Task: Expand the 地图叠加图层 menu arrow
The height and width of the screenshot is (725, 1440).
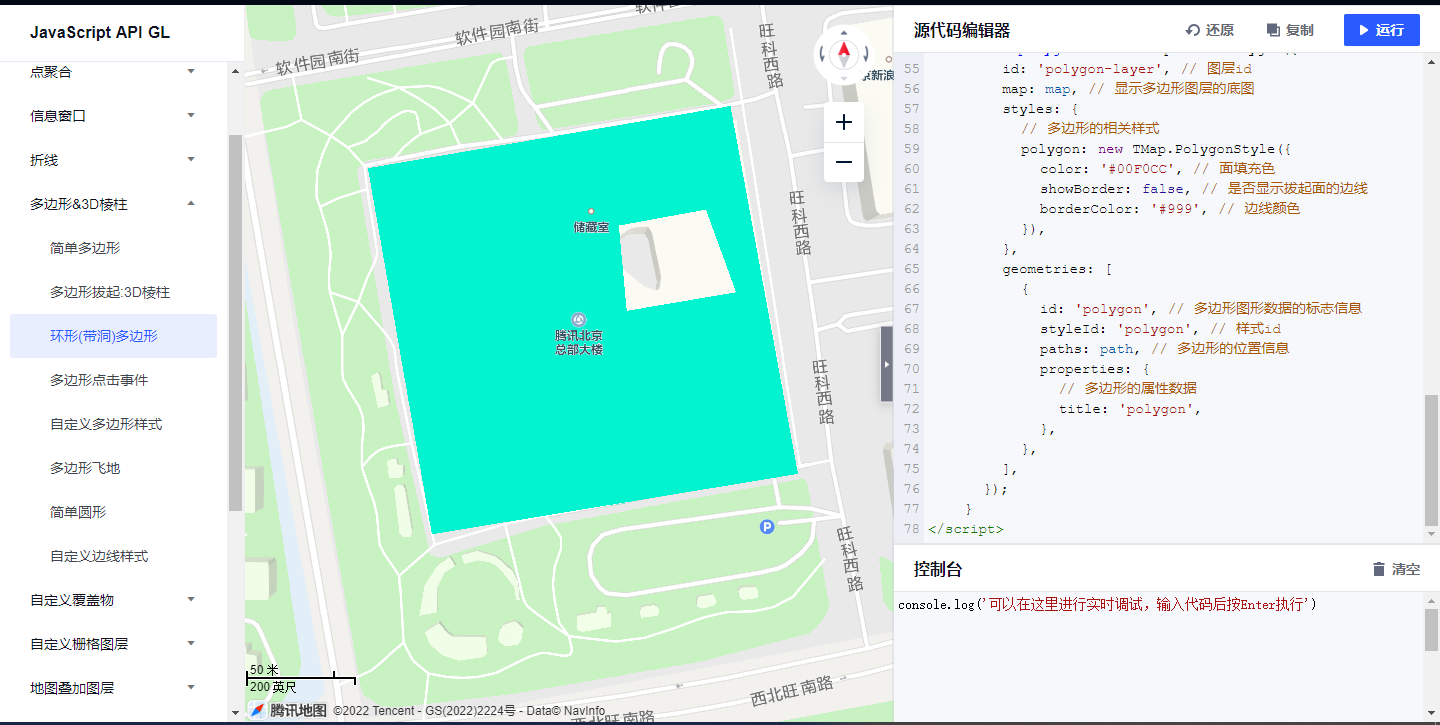Action: tap(191, 687)
